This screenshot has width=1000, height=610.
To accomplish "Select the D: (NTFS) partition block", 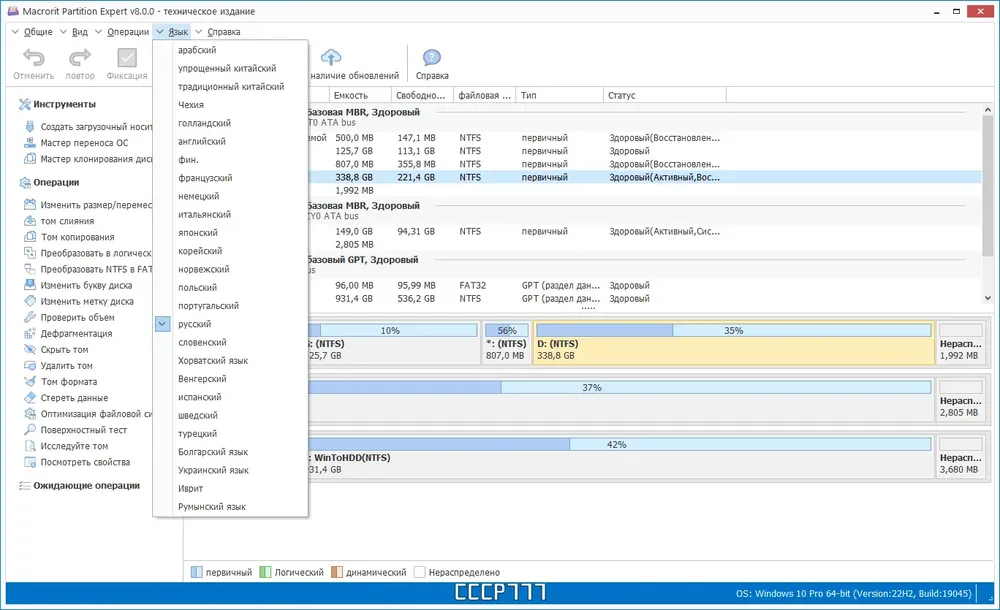I will (x=733, y=343).
